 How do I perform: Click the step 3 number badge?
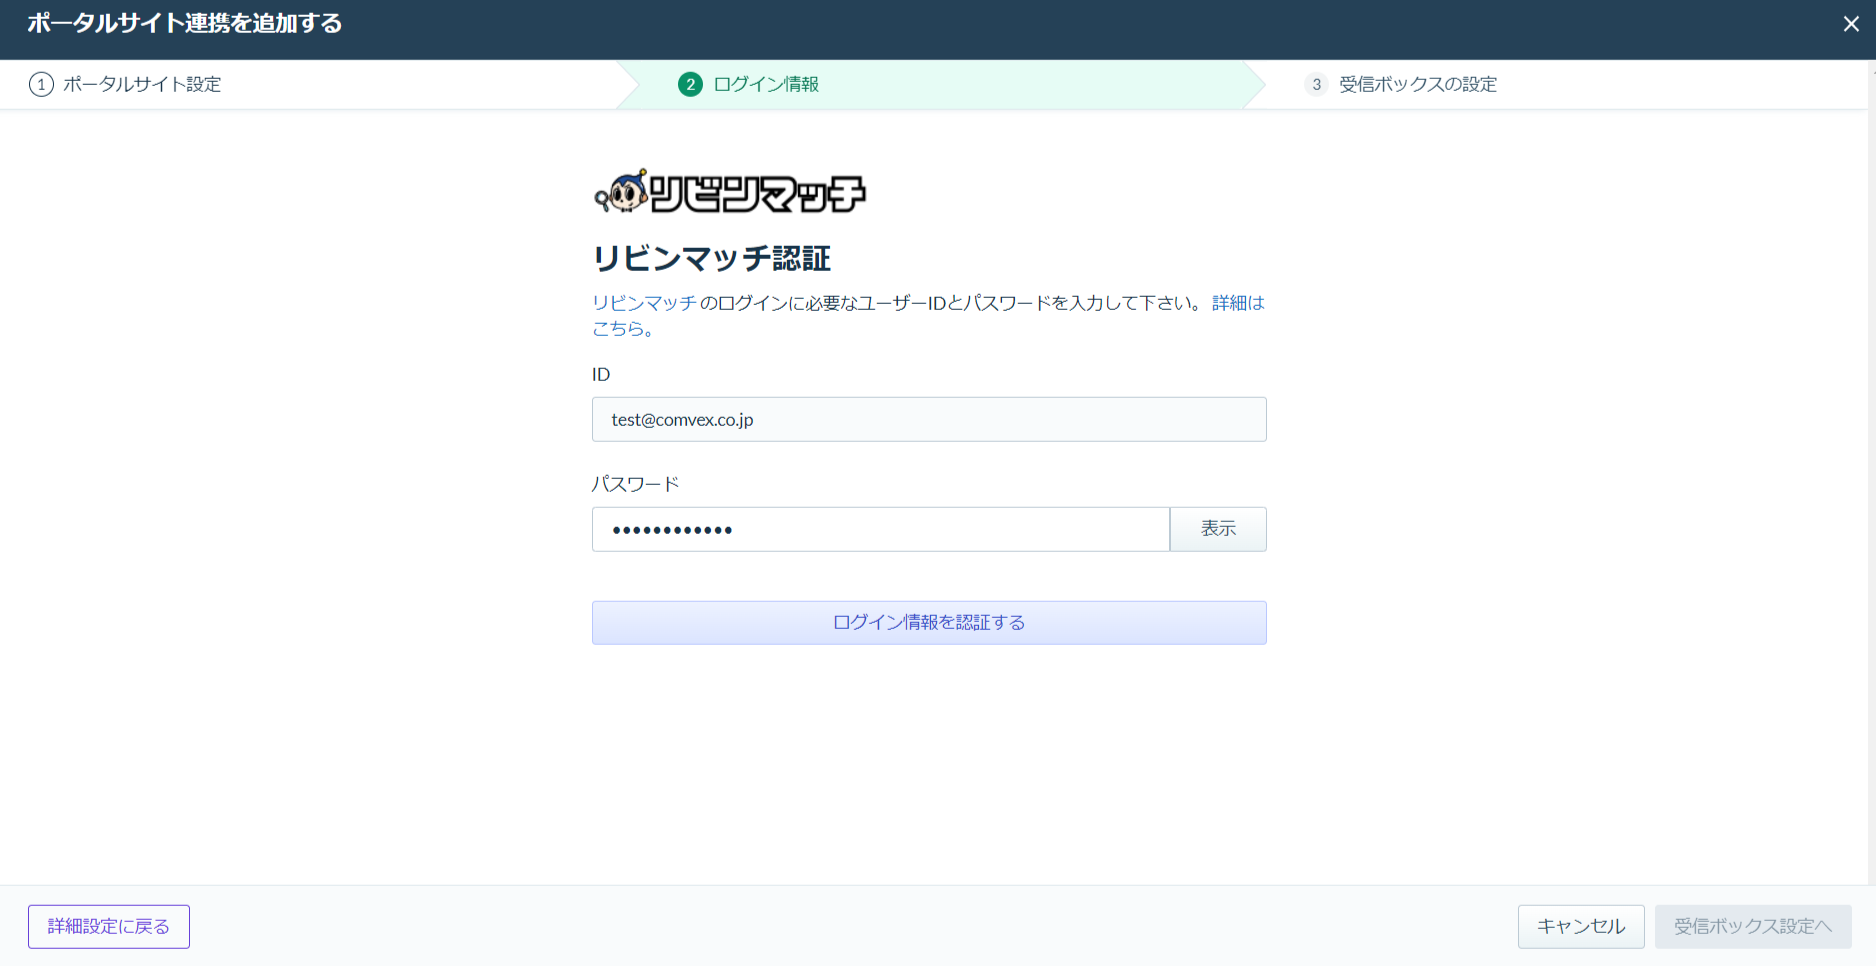click(x=1316, y=85)
